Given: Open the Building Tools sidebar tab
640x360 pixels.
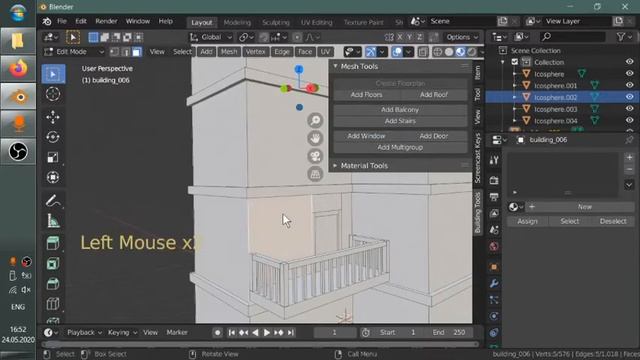Looking at the screenshot, I should (478, 212).
